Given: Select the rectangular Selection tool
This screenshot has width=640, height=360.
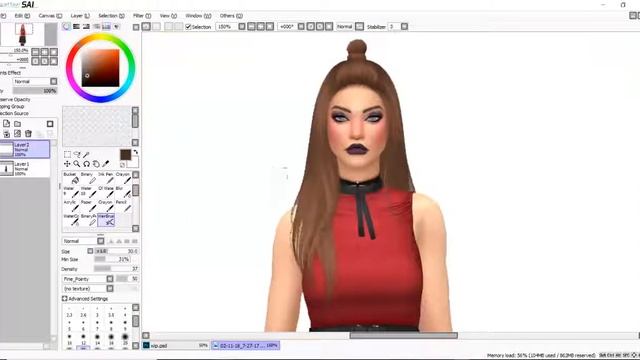Looking at the screenshot, I should coord(67,154).
